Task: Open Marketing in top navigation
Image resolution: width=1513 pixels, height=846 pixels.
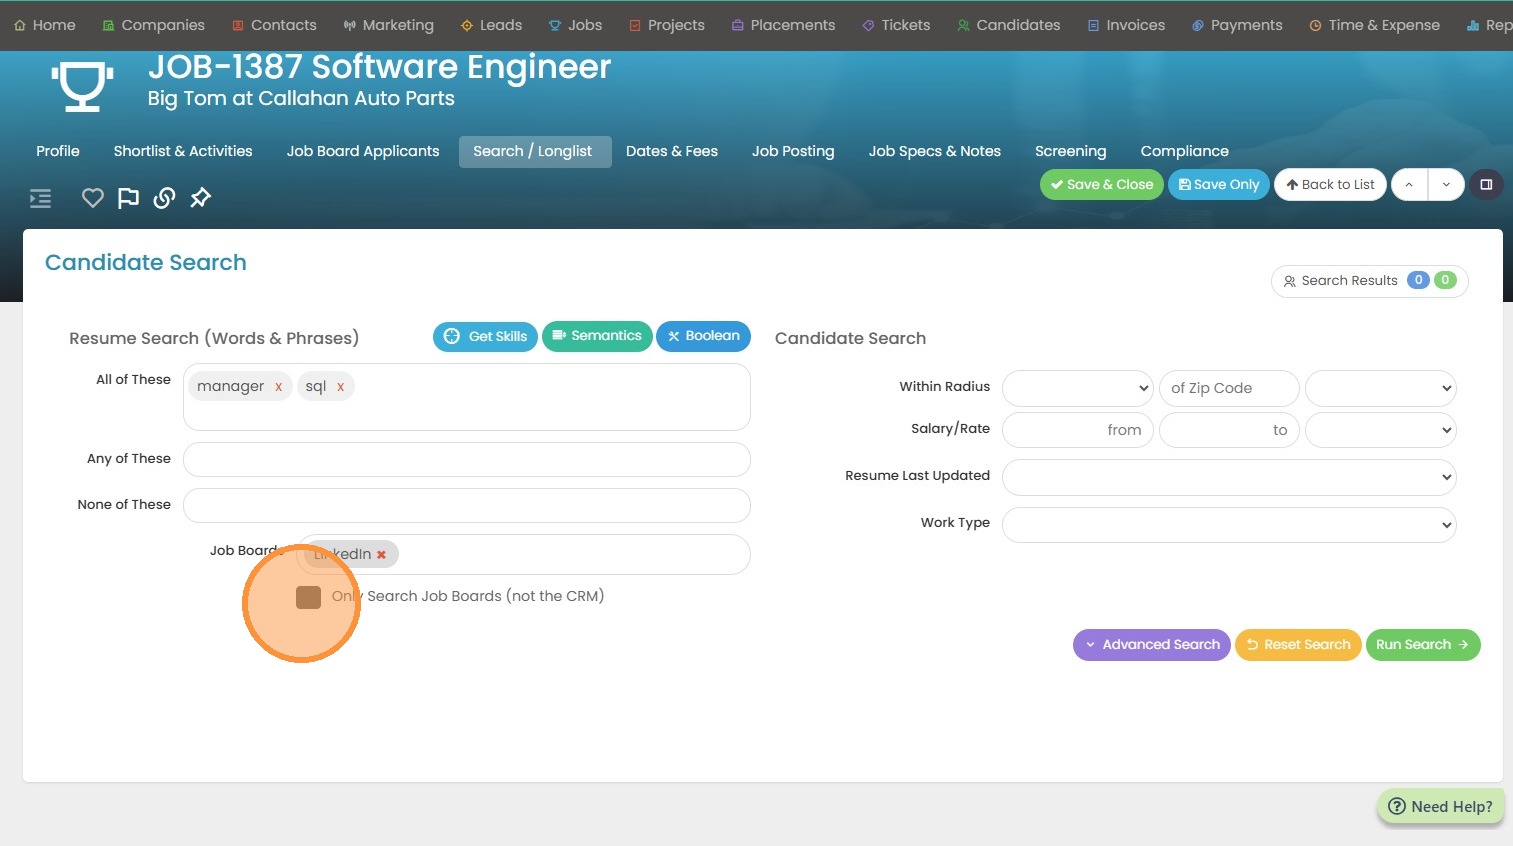Action: [388, 25]
